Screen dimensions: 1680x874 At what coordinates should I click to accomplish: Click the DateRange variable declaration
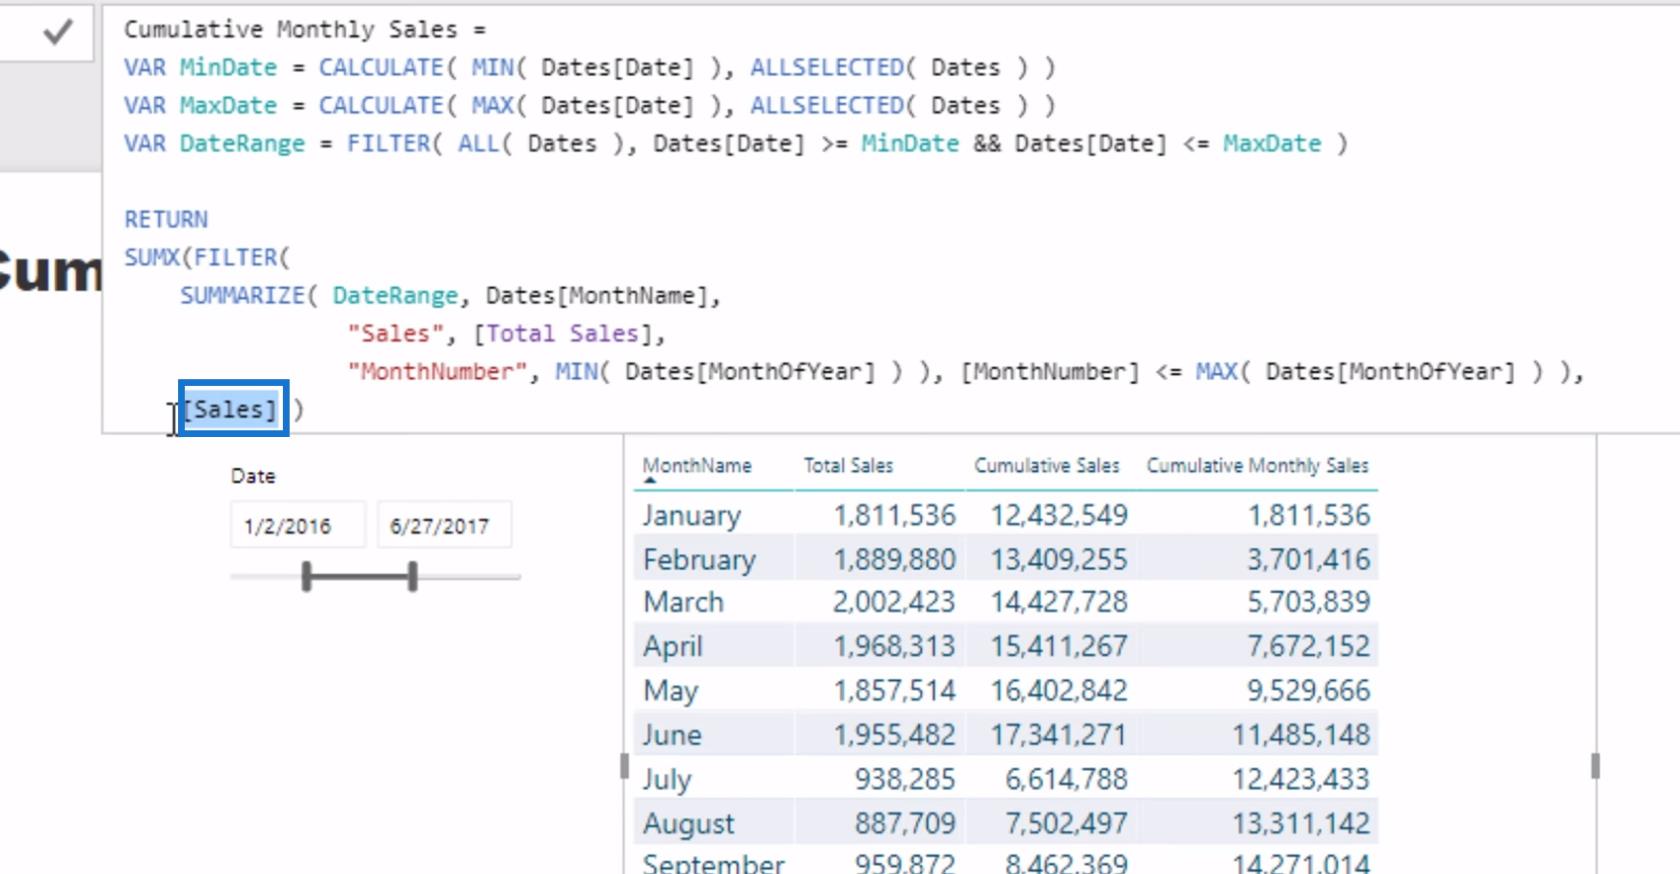click(x=242, y=143)
